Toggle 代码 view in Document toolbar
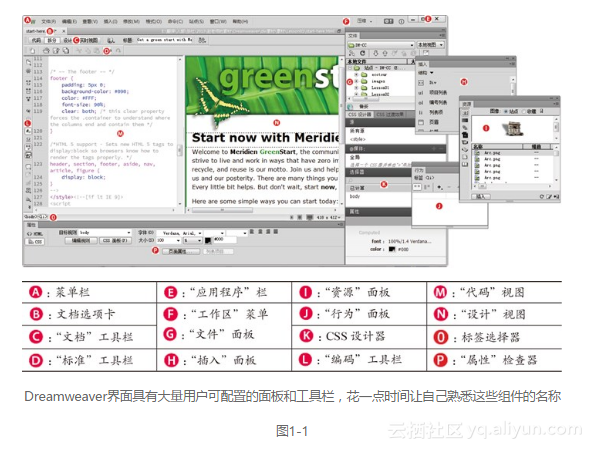This screenshot has height=450, width=593. click(36, 40)
